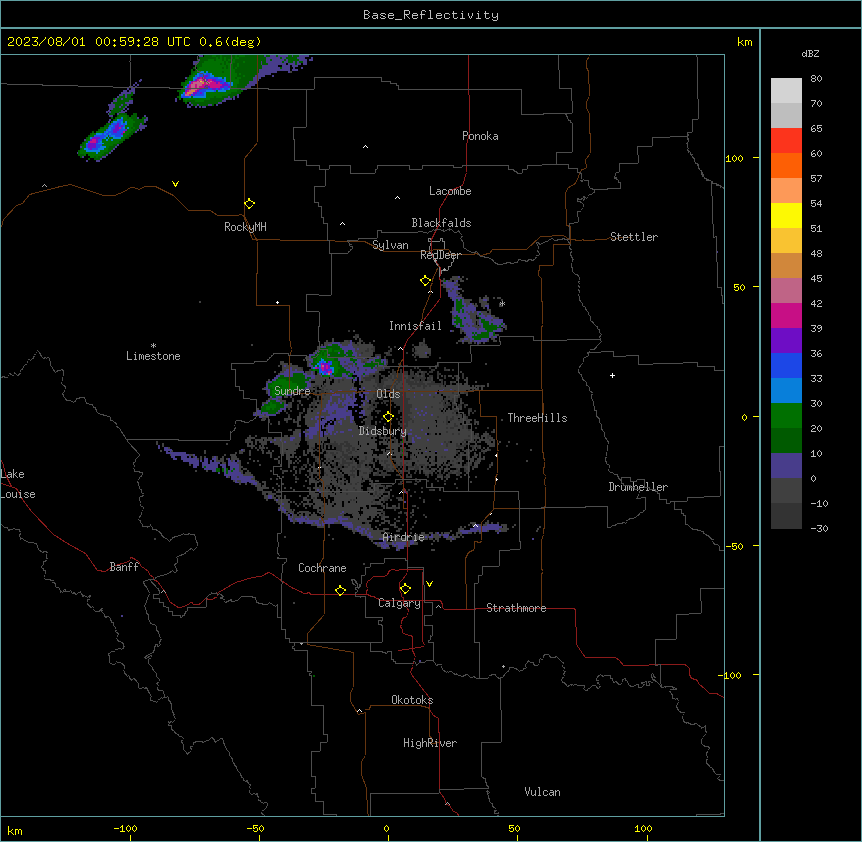Click the Stettler city label
The height and width of the screenshot is (842, 862).
(x=634, y=237)
